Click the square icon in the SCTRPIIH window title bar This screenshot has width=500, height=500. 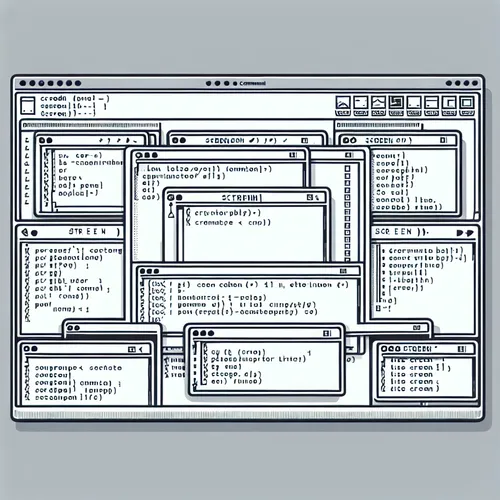click(311, 198)
